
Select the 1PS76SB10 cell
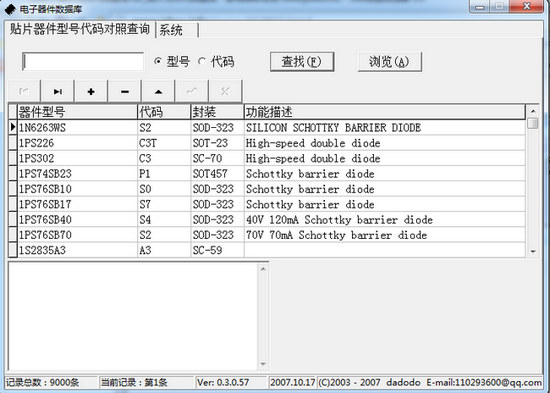(x=77, y=189)
